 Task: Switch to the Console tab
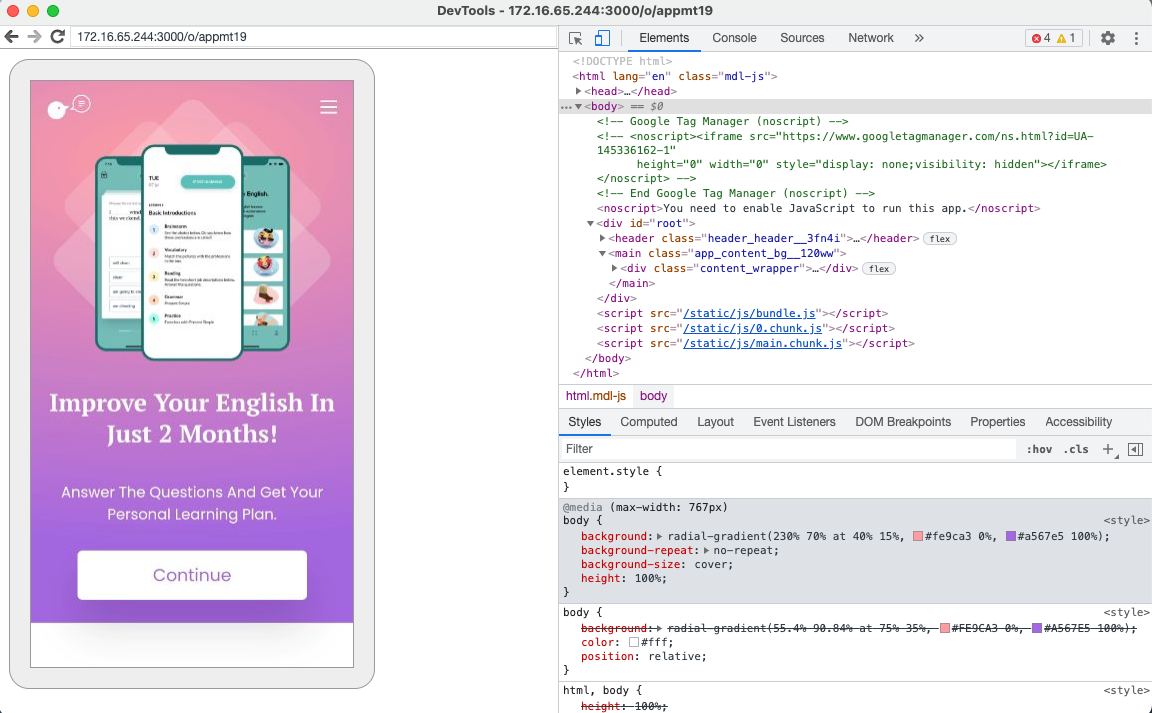[734, 38]
